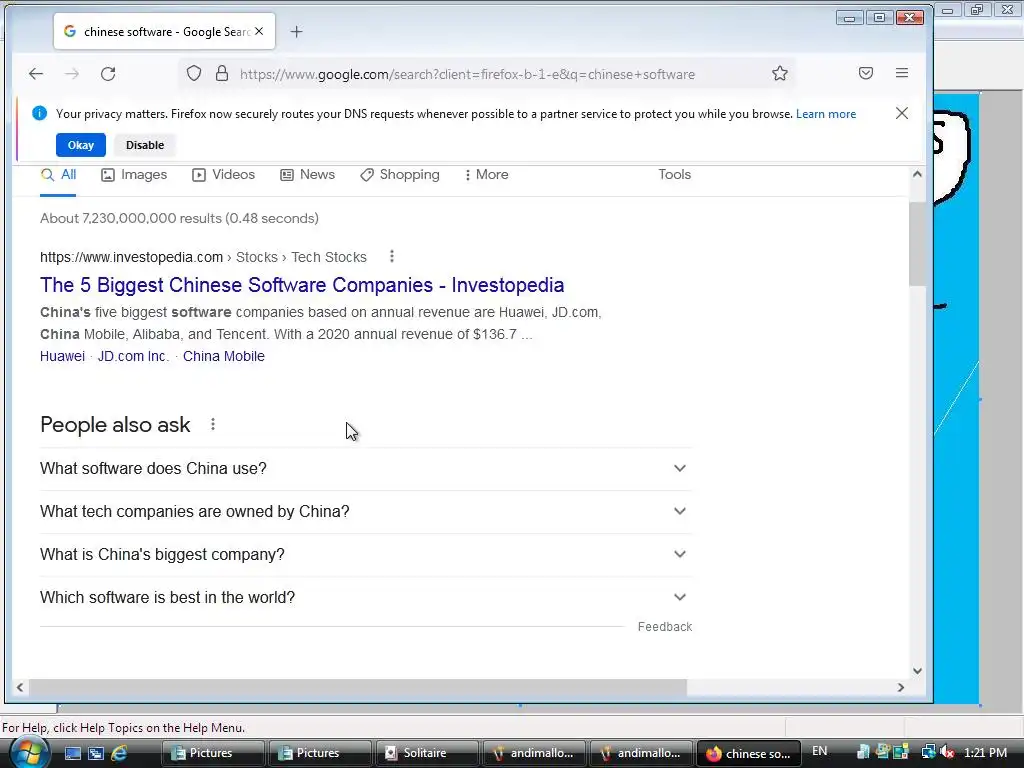Switch to News search tab
The height and width of the screenshot is (768, 1024).
pyautogui.click(x=308, y=175)
